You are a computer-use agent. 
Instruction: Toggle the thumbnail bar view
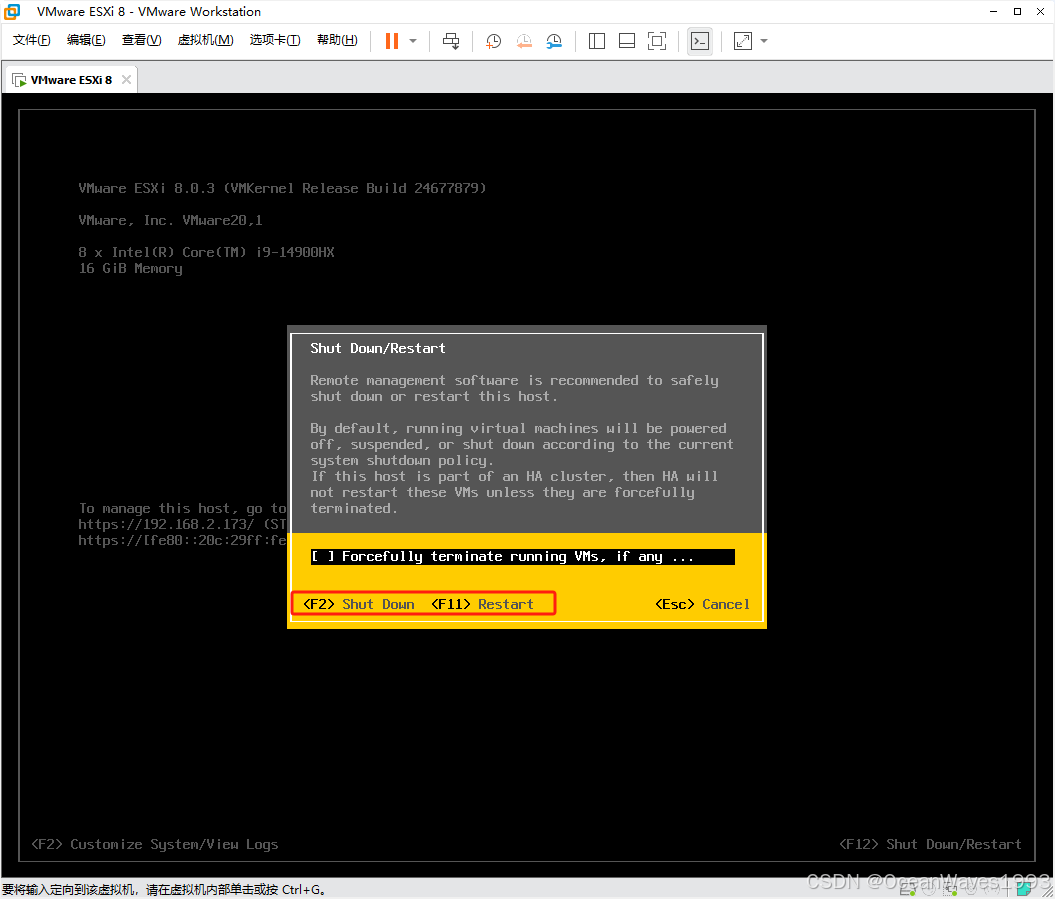pos(627,41)
